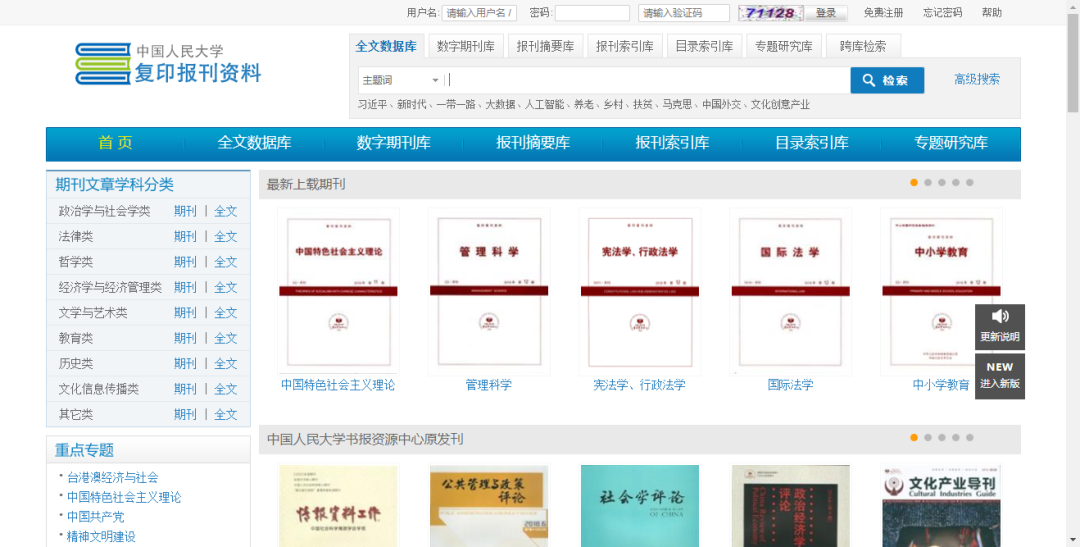The width and height of the screenshot is (1080, 547).
Task: Open the 高级搜索 advanced search link
Action: coord(977,79)
